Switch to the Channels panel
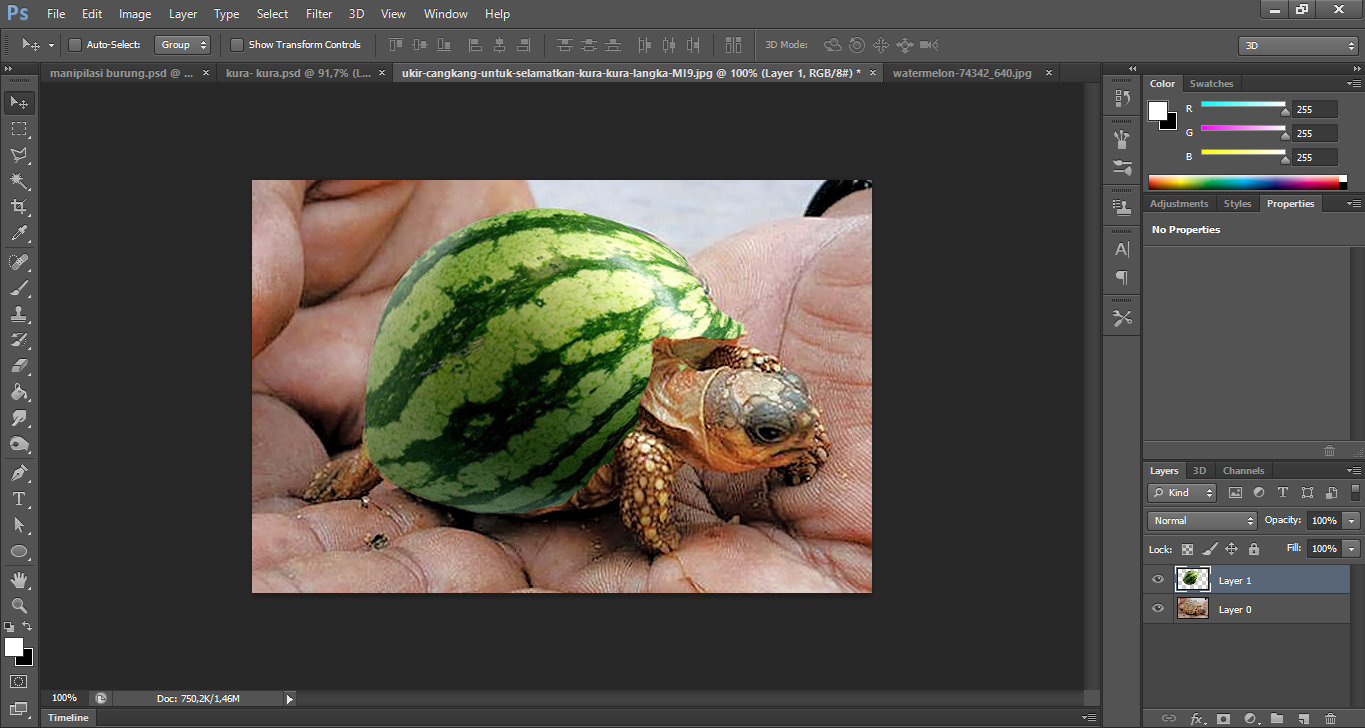Image resolution: width=1365 pixels, height=728 pixels. point(1243,470)
